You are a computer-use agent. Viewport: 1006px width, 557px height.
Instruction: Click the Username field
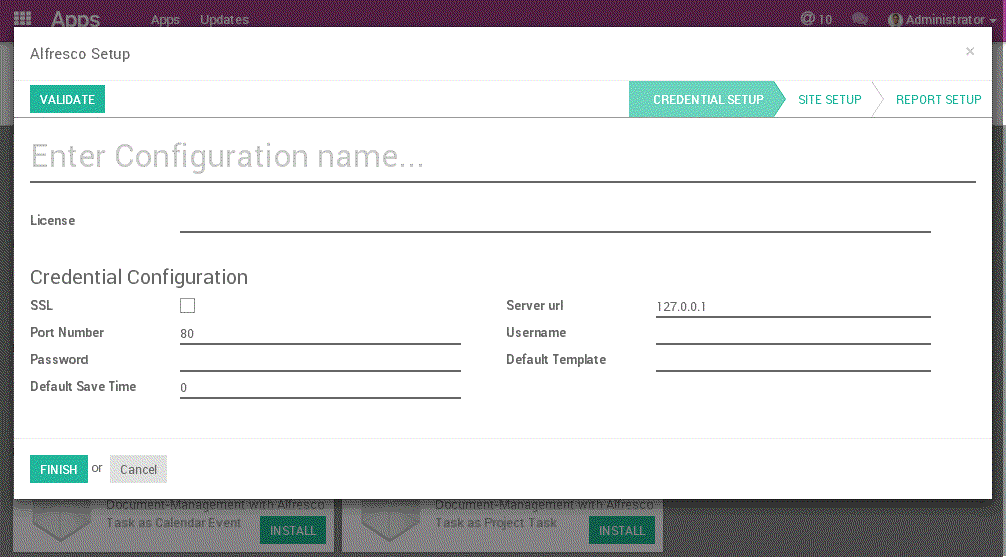click(793, 334)
